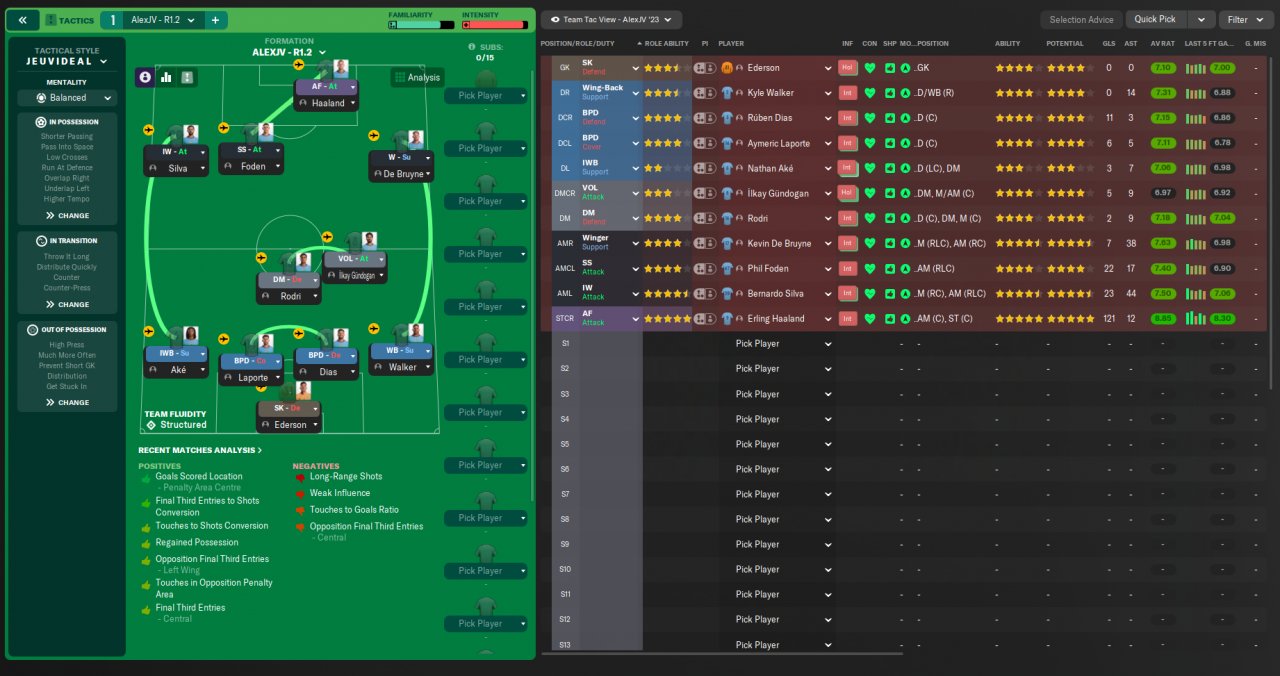The width and height of the screenshot is (1280, 676).
Task: Sort by Potential column header
Action: pyautogui.click(x=1065, y=44)
